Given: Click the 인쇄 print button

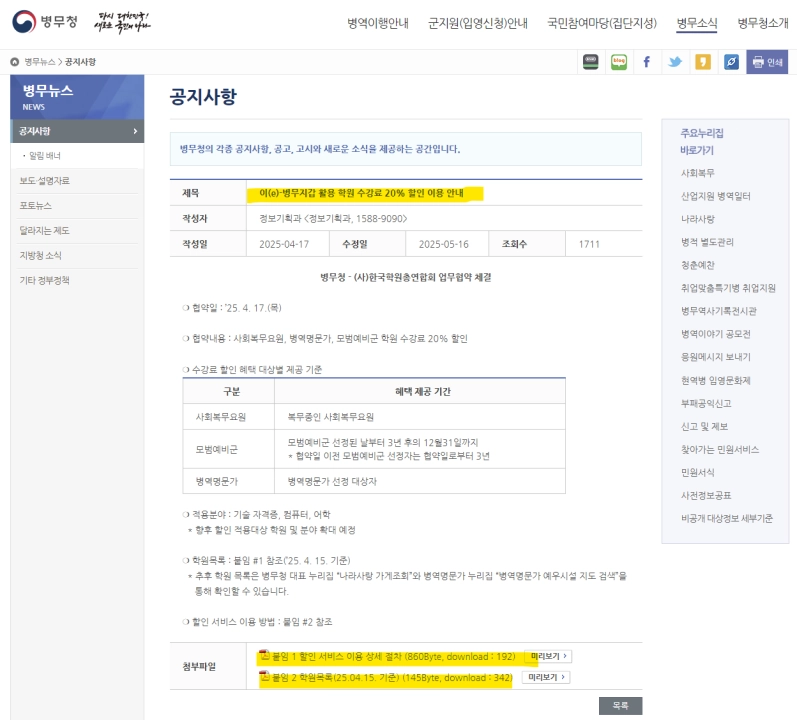Looking at the screenshot, I should [767, 62].
